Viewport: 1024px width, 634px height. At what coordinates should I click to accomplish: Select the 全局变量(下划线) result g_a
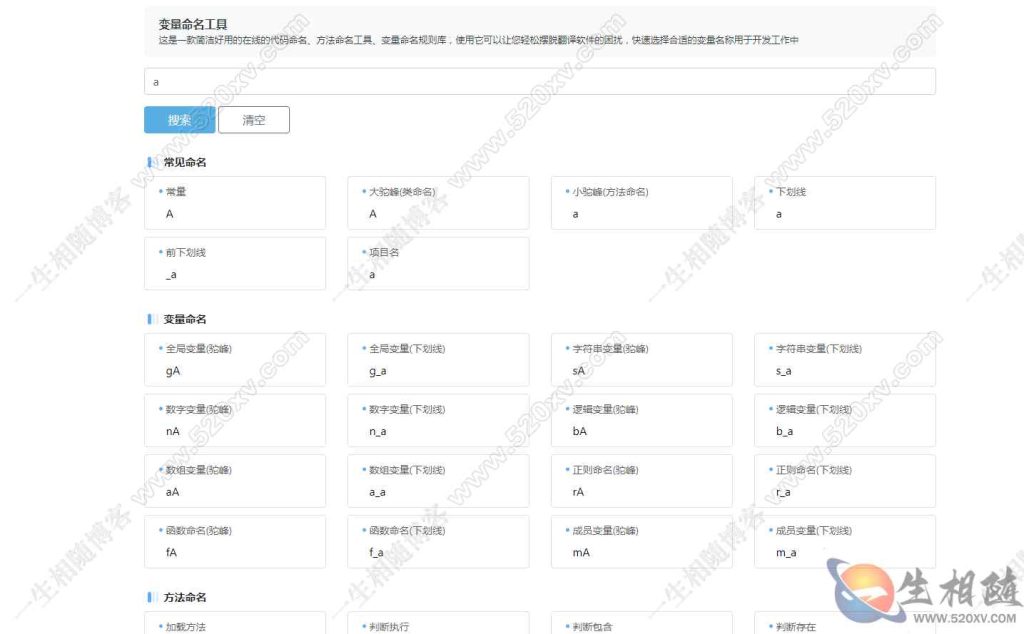(x=438, y=359)
